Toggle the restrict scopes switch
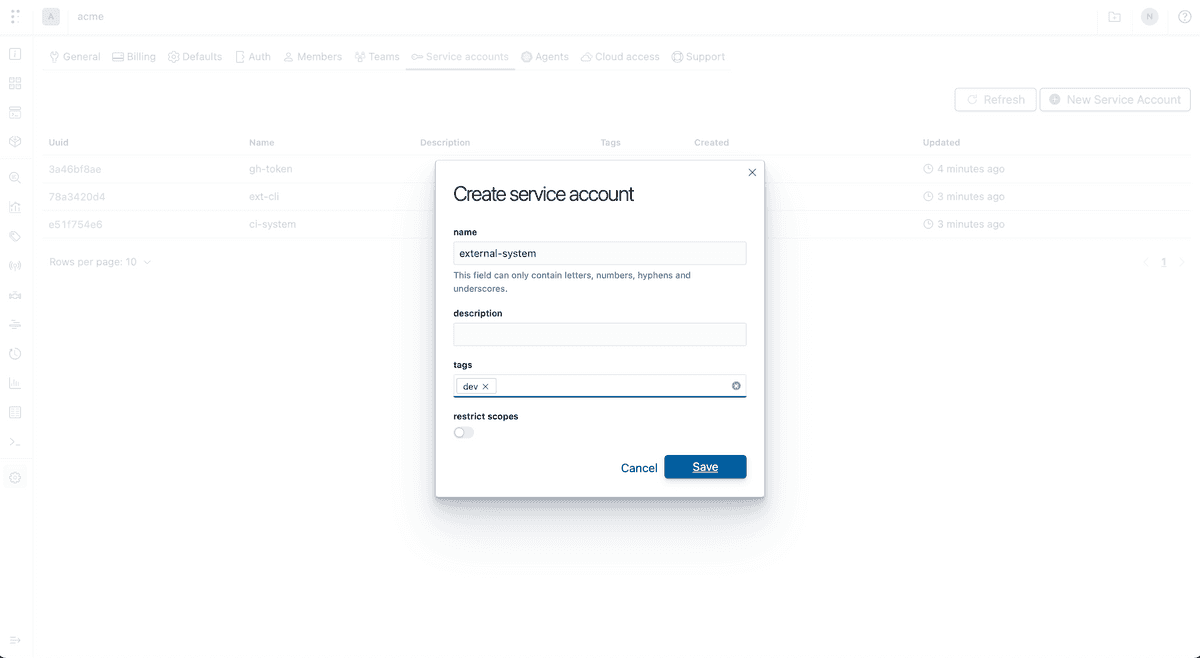Image resolution: width=1200 pixels, height=658 pixels. 464,432
